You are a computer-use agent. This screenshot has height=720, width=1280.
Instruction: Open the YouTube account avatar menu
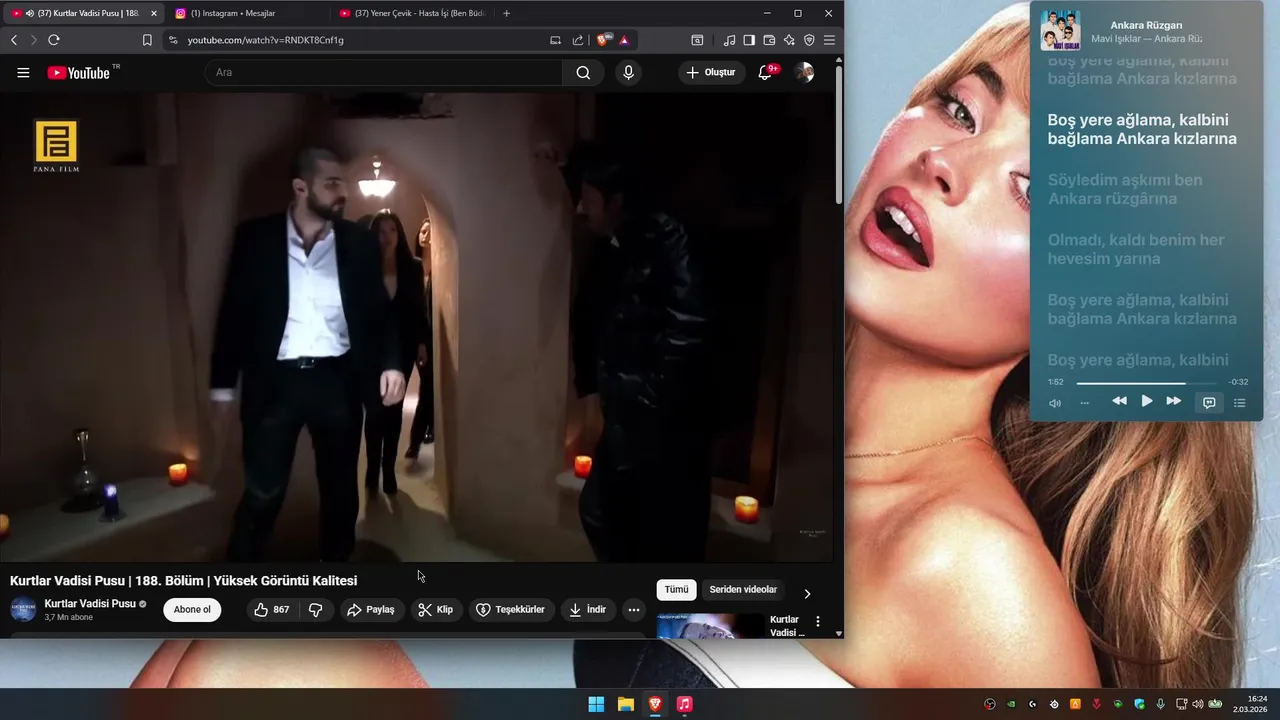tap(804, 72)
